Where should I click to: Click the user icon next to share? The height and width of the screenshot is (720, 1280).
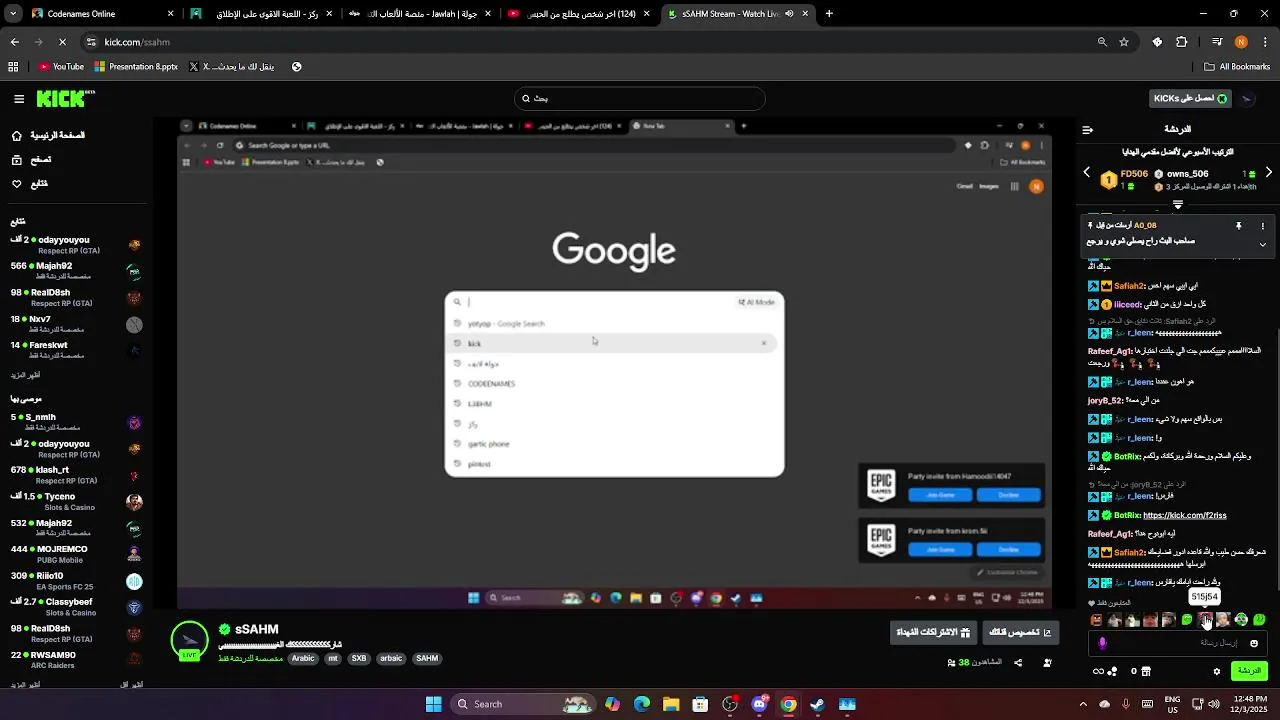tap(1047, 662)
